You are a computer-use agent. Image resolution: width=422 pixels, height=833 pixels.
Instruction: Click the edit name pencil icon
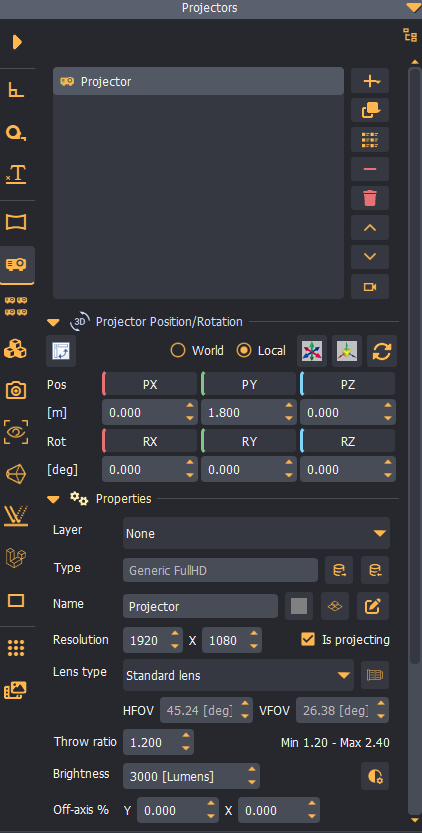click(373, 606)
